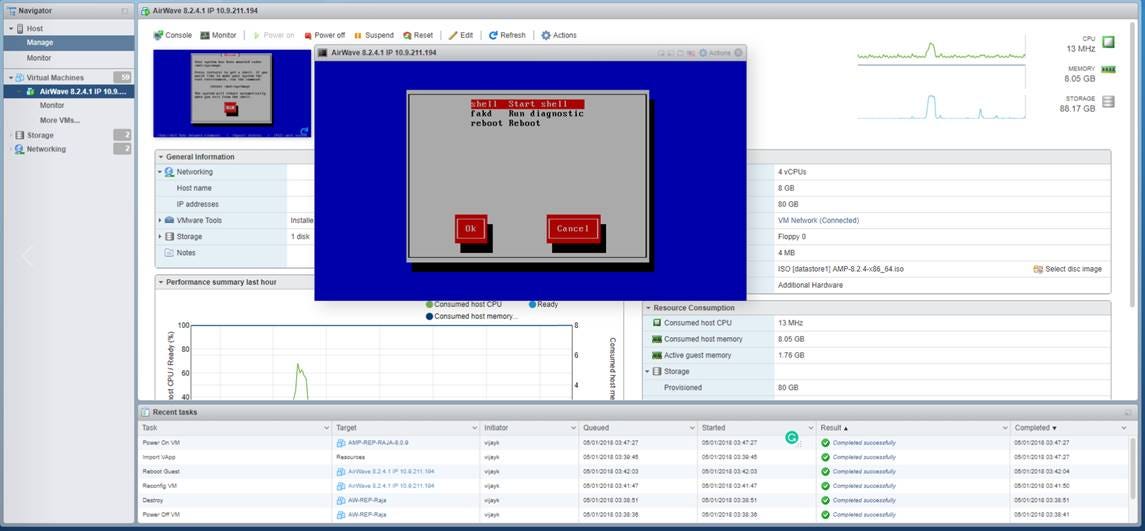1145x531 pixels.
Task: Suspend the virtual machine
Action: (373, 35)
